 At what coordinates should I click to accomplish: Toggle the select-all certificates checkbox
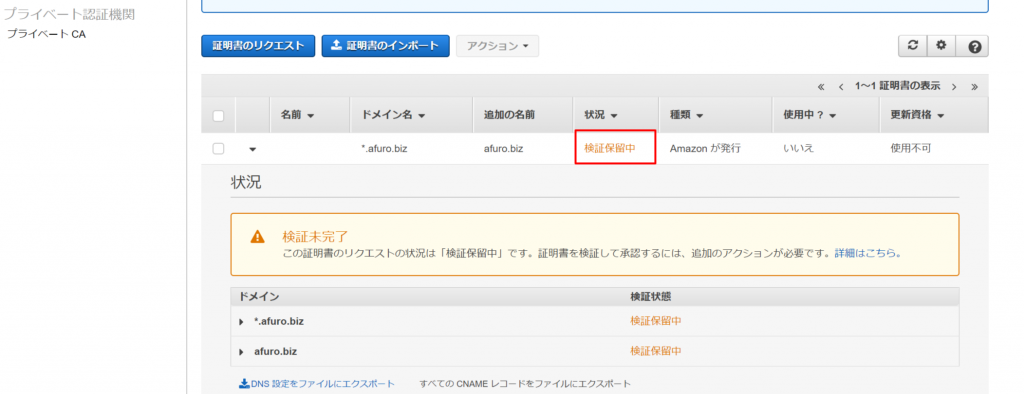[218, 116]
